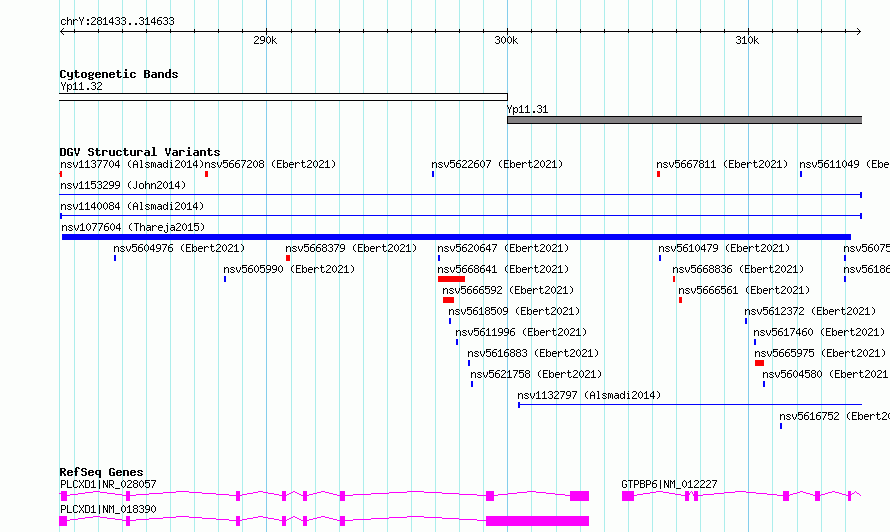Click the nsv5668641 (Ebert2021) label
The height and width of the screenshot is (532, 890).
503,270
